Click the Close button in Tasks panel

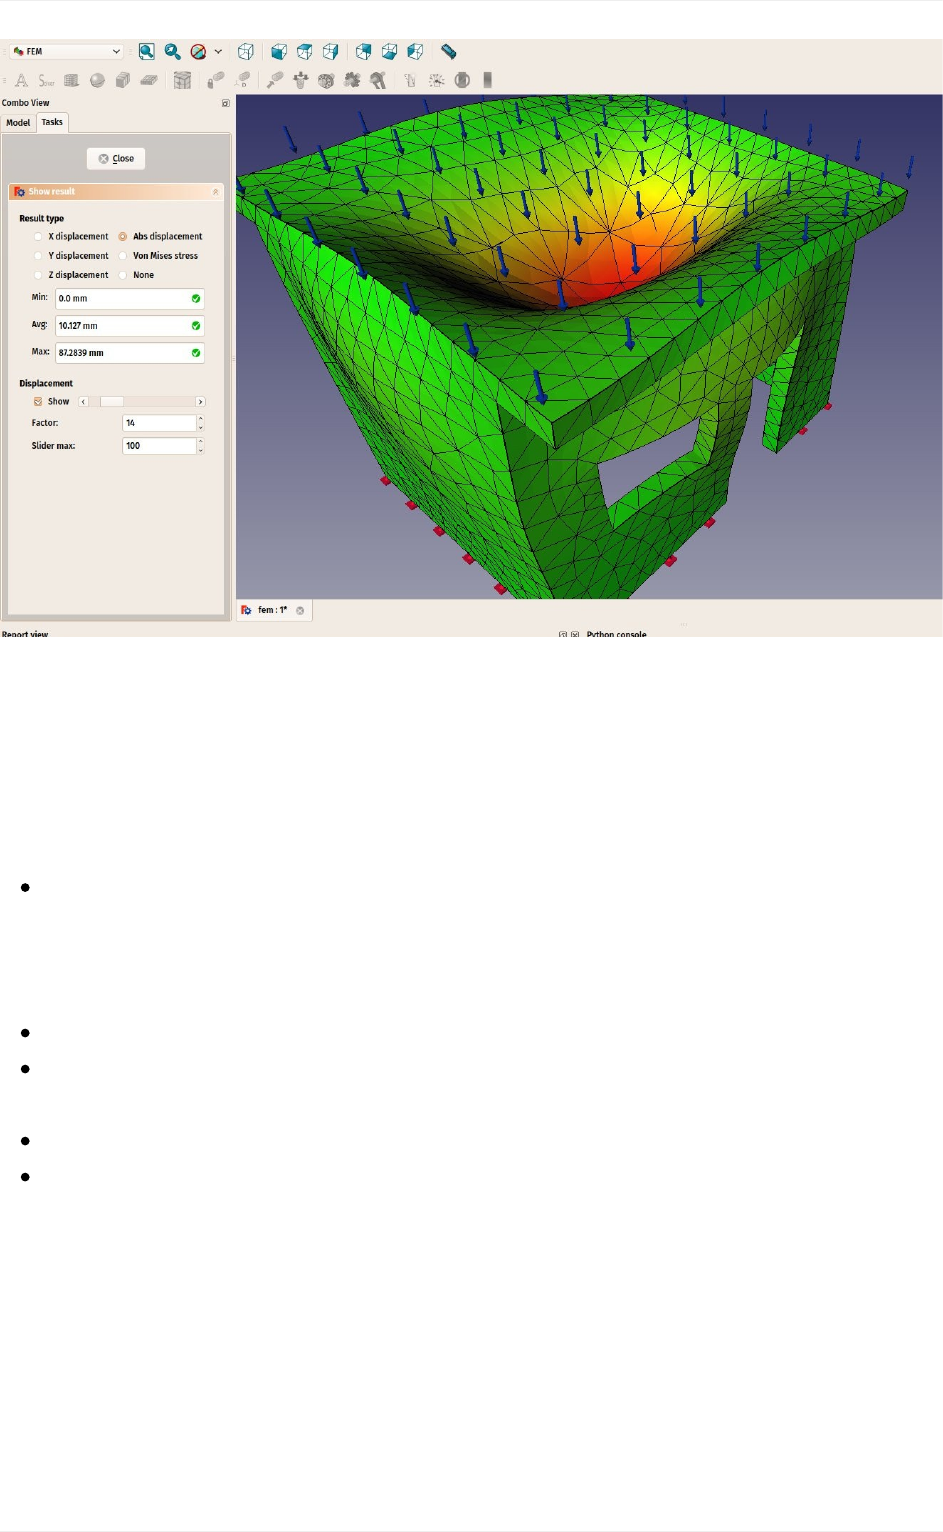pyautogui.click(x=116, y=159)
